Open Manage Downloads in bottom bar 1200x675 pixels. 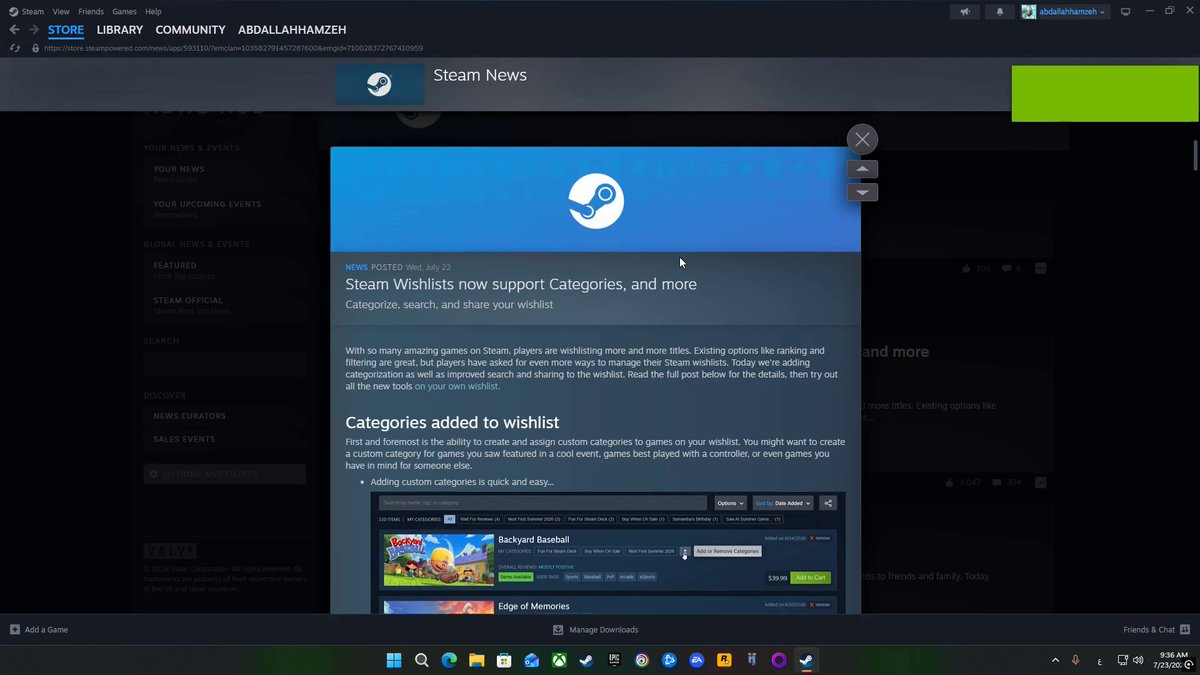[595, 630]
